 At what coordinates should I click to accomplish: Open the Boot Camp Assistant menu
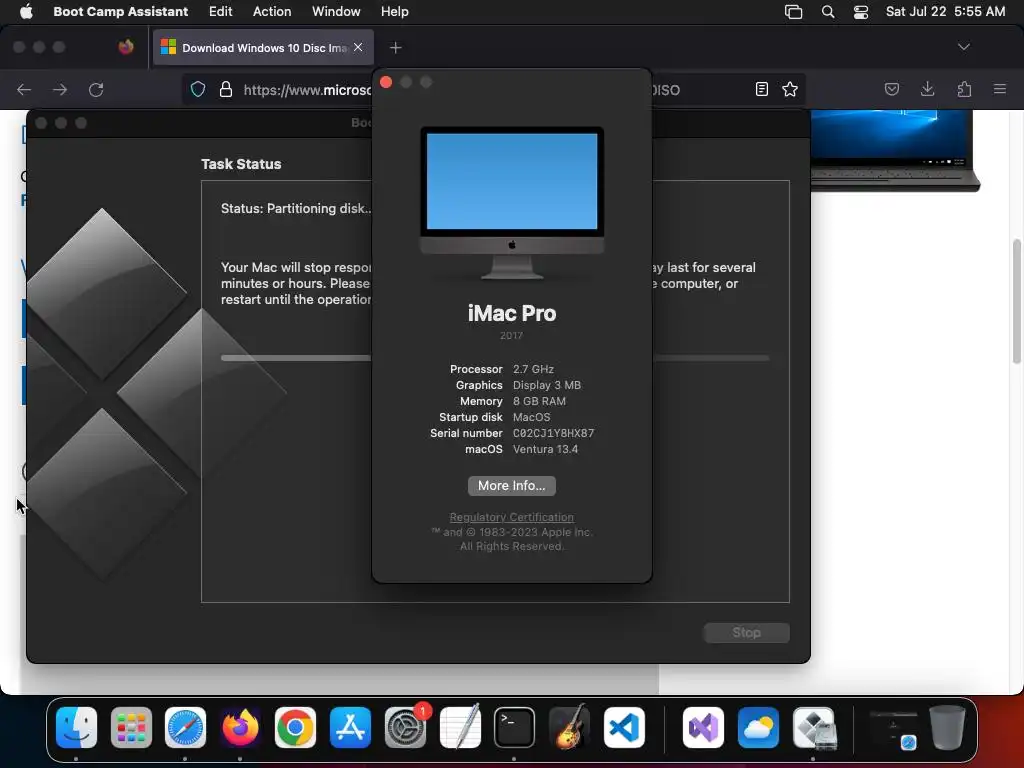[x=120, y=11]
